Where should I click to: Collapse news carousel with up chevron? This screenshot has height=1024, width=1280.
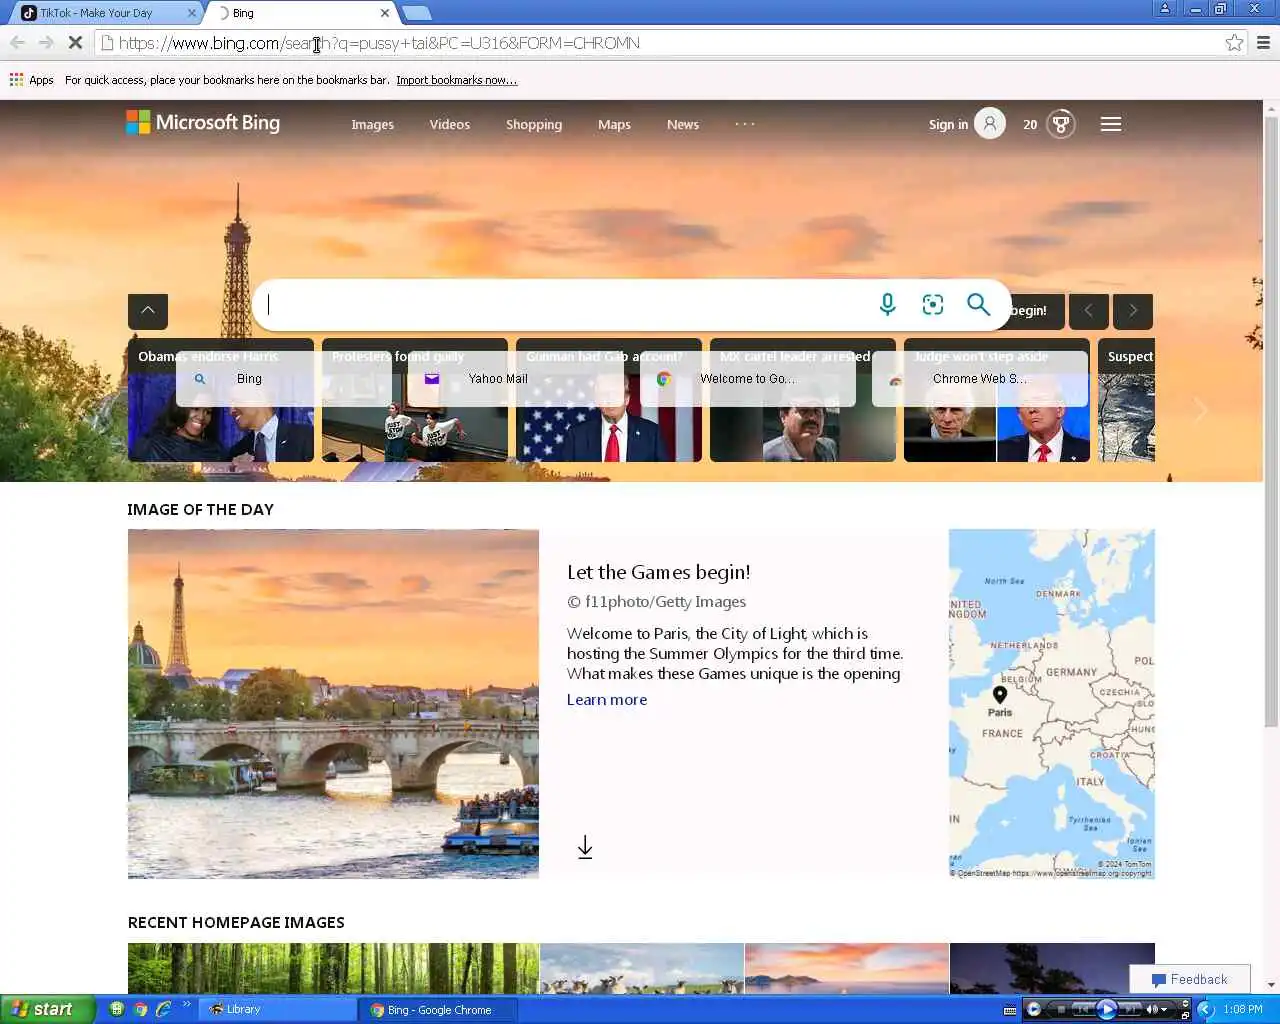148,311
